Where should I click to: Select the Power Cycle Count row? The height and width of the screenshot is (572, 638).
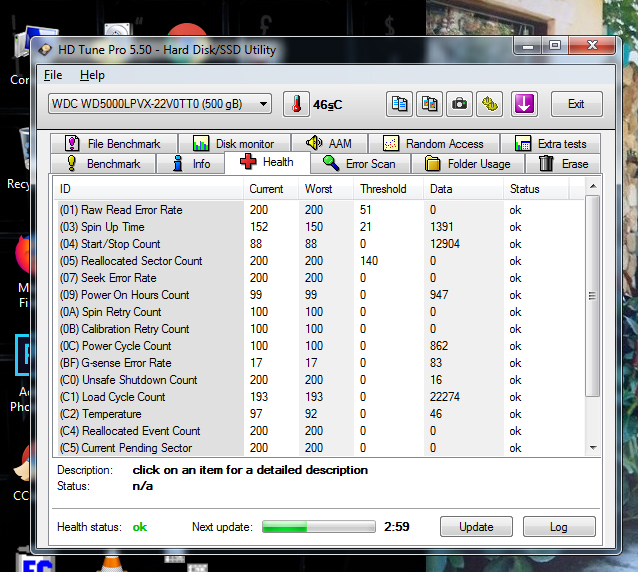coord(319,346)
